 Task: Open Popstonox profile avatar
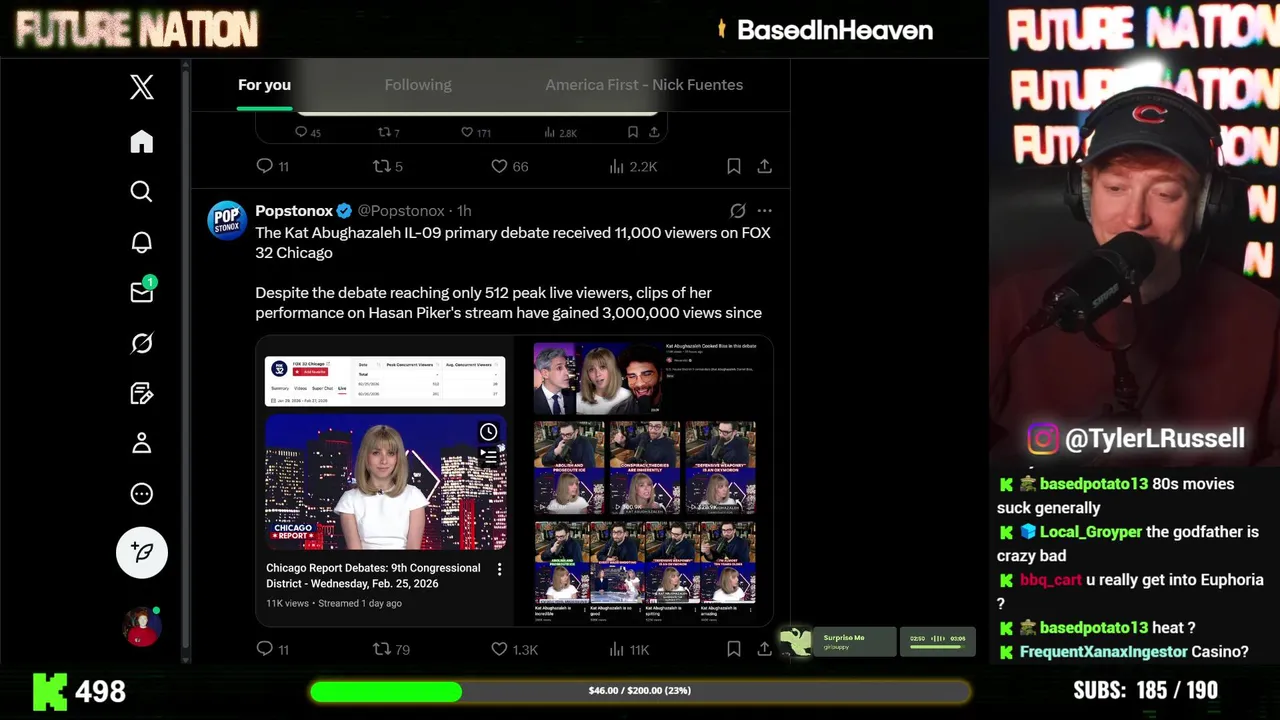pos(227,220)
